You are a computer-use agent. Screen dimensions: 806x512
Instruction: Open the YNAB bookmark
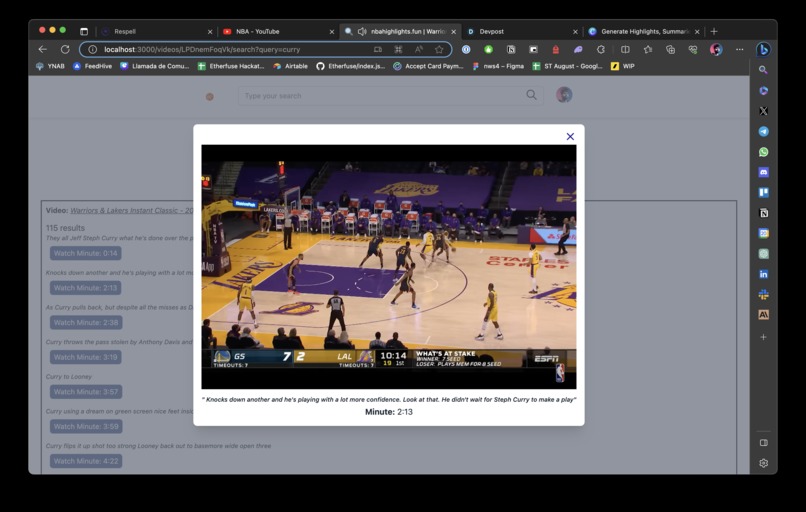(x=50, y=66)
